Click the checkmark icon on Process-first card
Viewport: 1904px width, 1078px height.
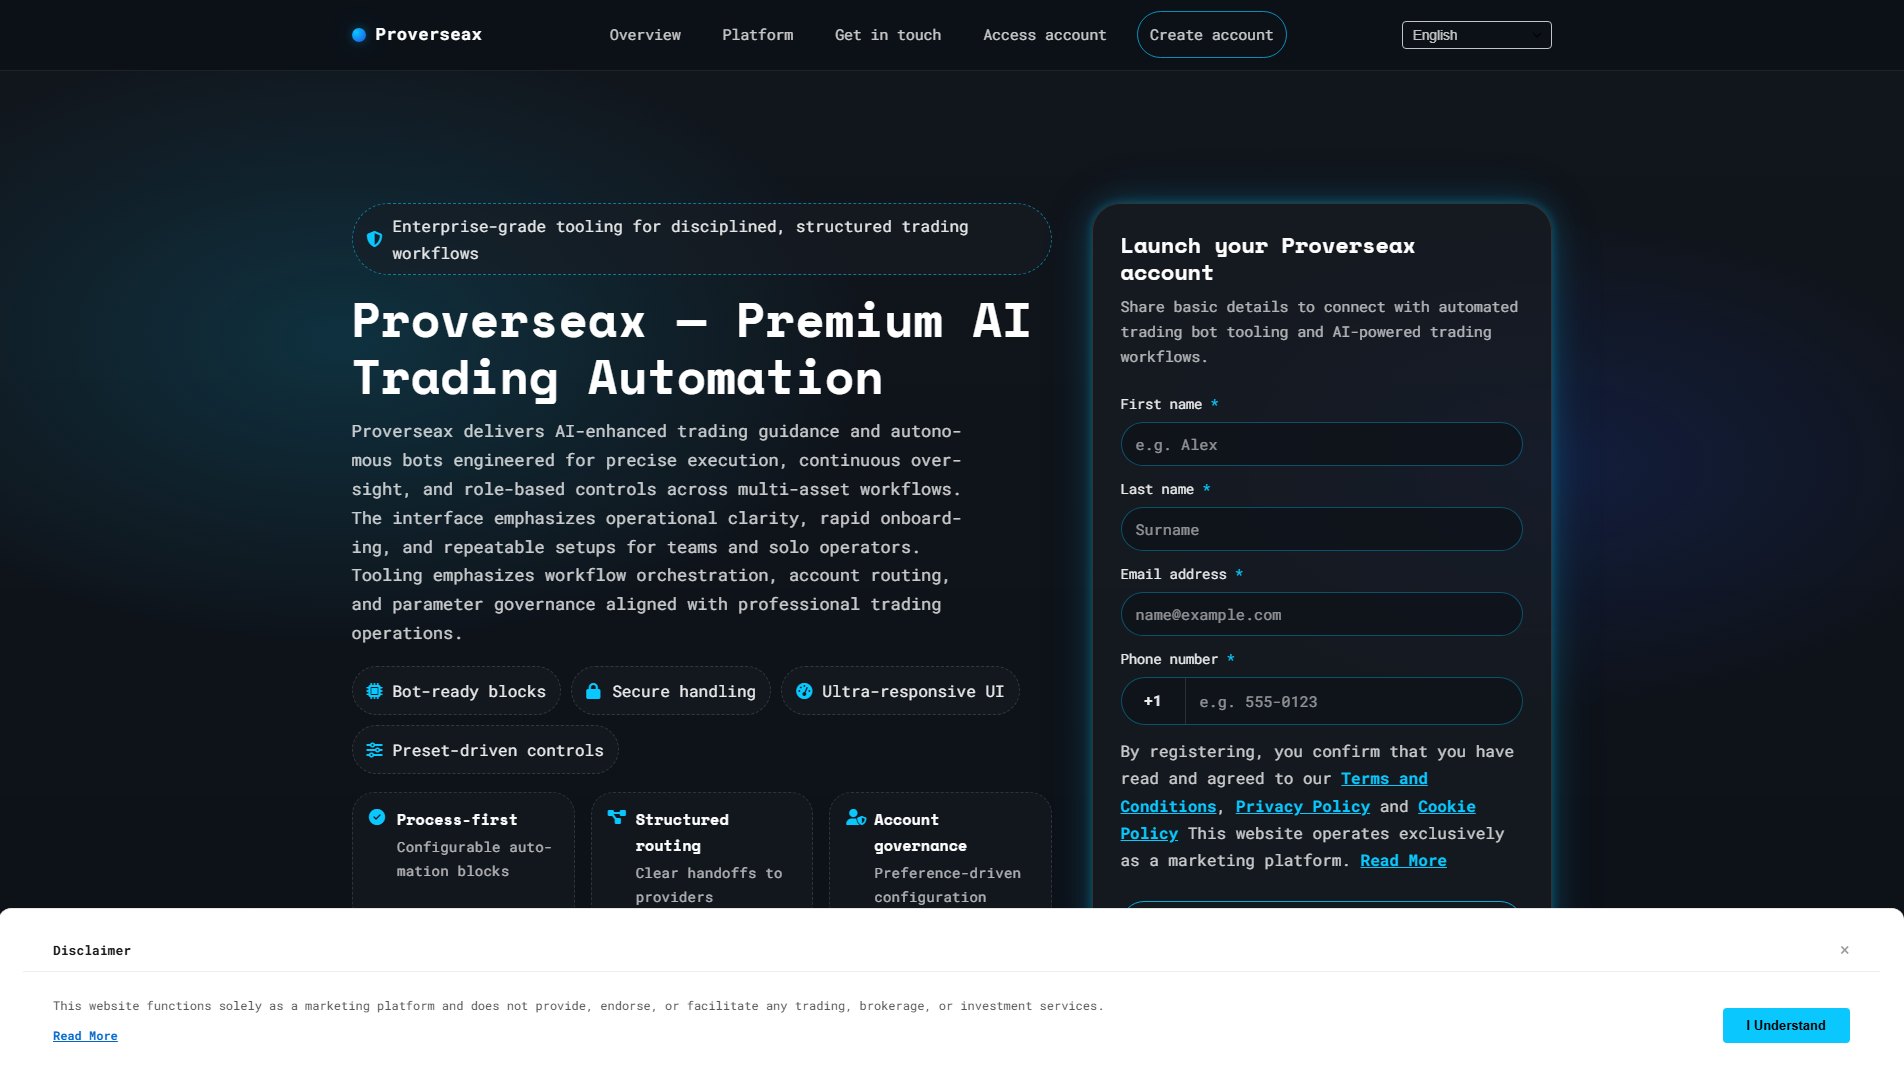coord(377,817)
